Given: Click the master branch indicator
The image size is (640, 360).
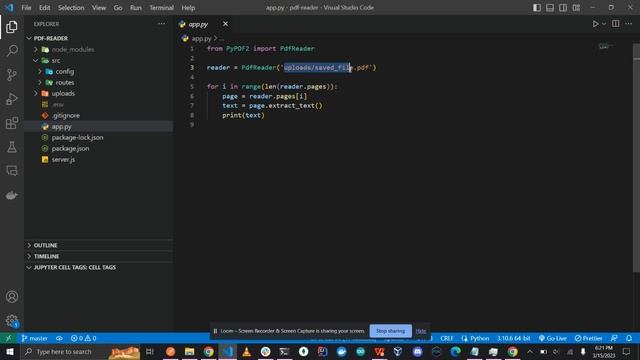Looking at the screenshot, I should pyautogui.click(x=35, y=338).
